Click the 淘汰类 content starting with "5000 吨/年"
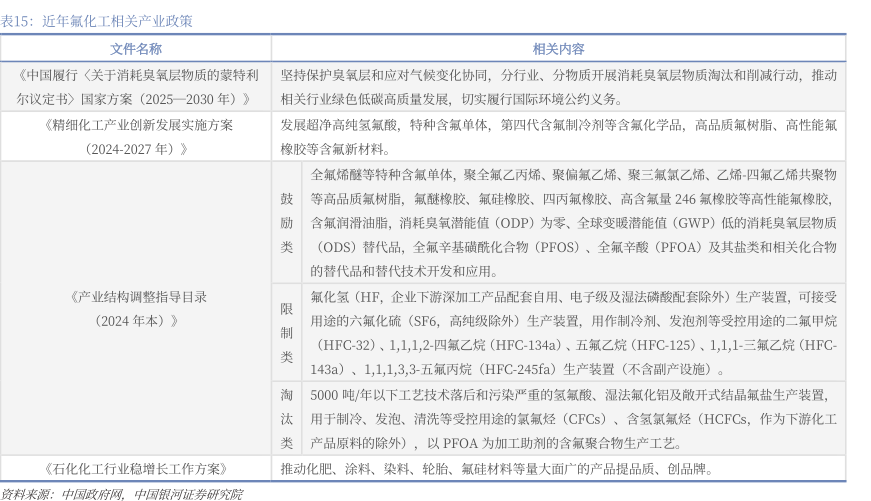871x501 pixels. point(573,418)
